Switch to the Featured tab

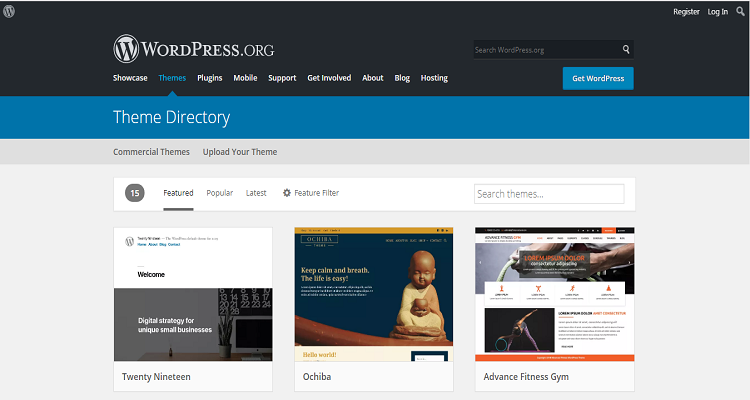point(178,193)
